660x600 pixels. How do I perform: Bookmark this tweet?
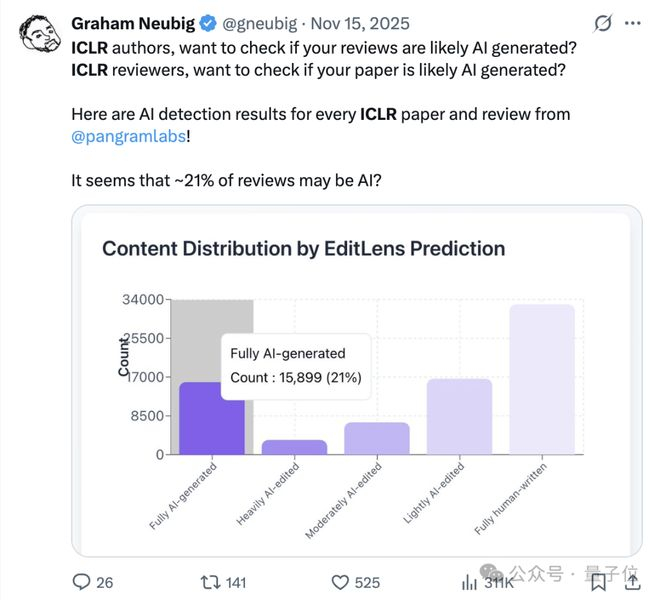[x=597, y=582]
